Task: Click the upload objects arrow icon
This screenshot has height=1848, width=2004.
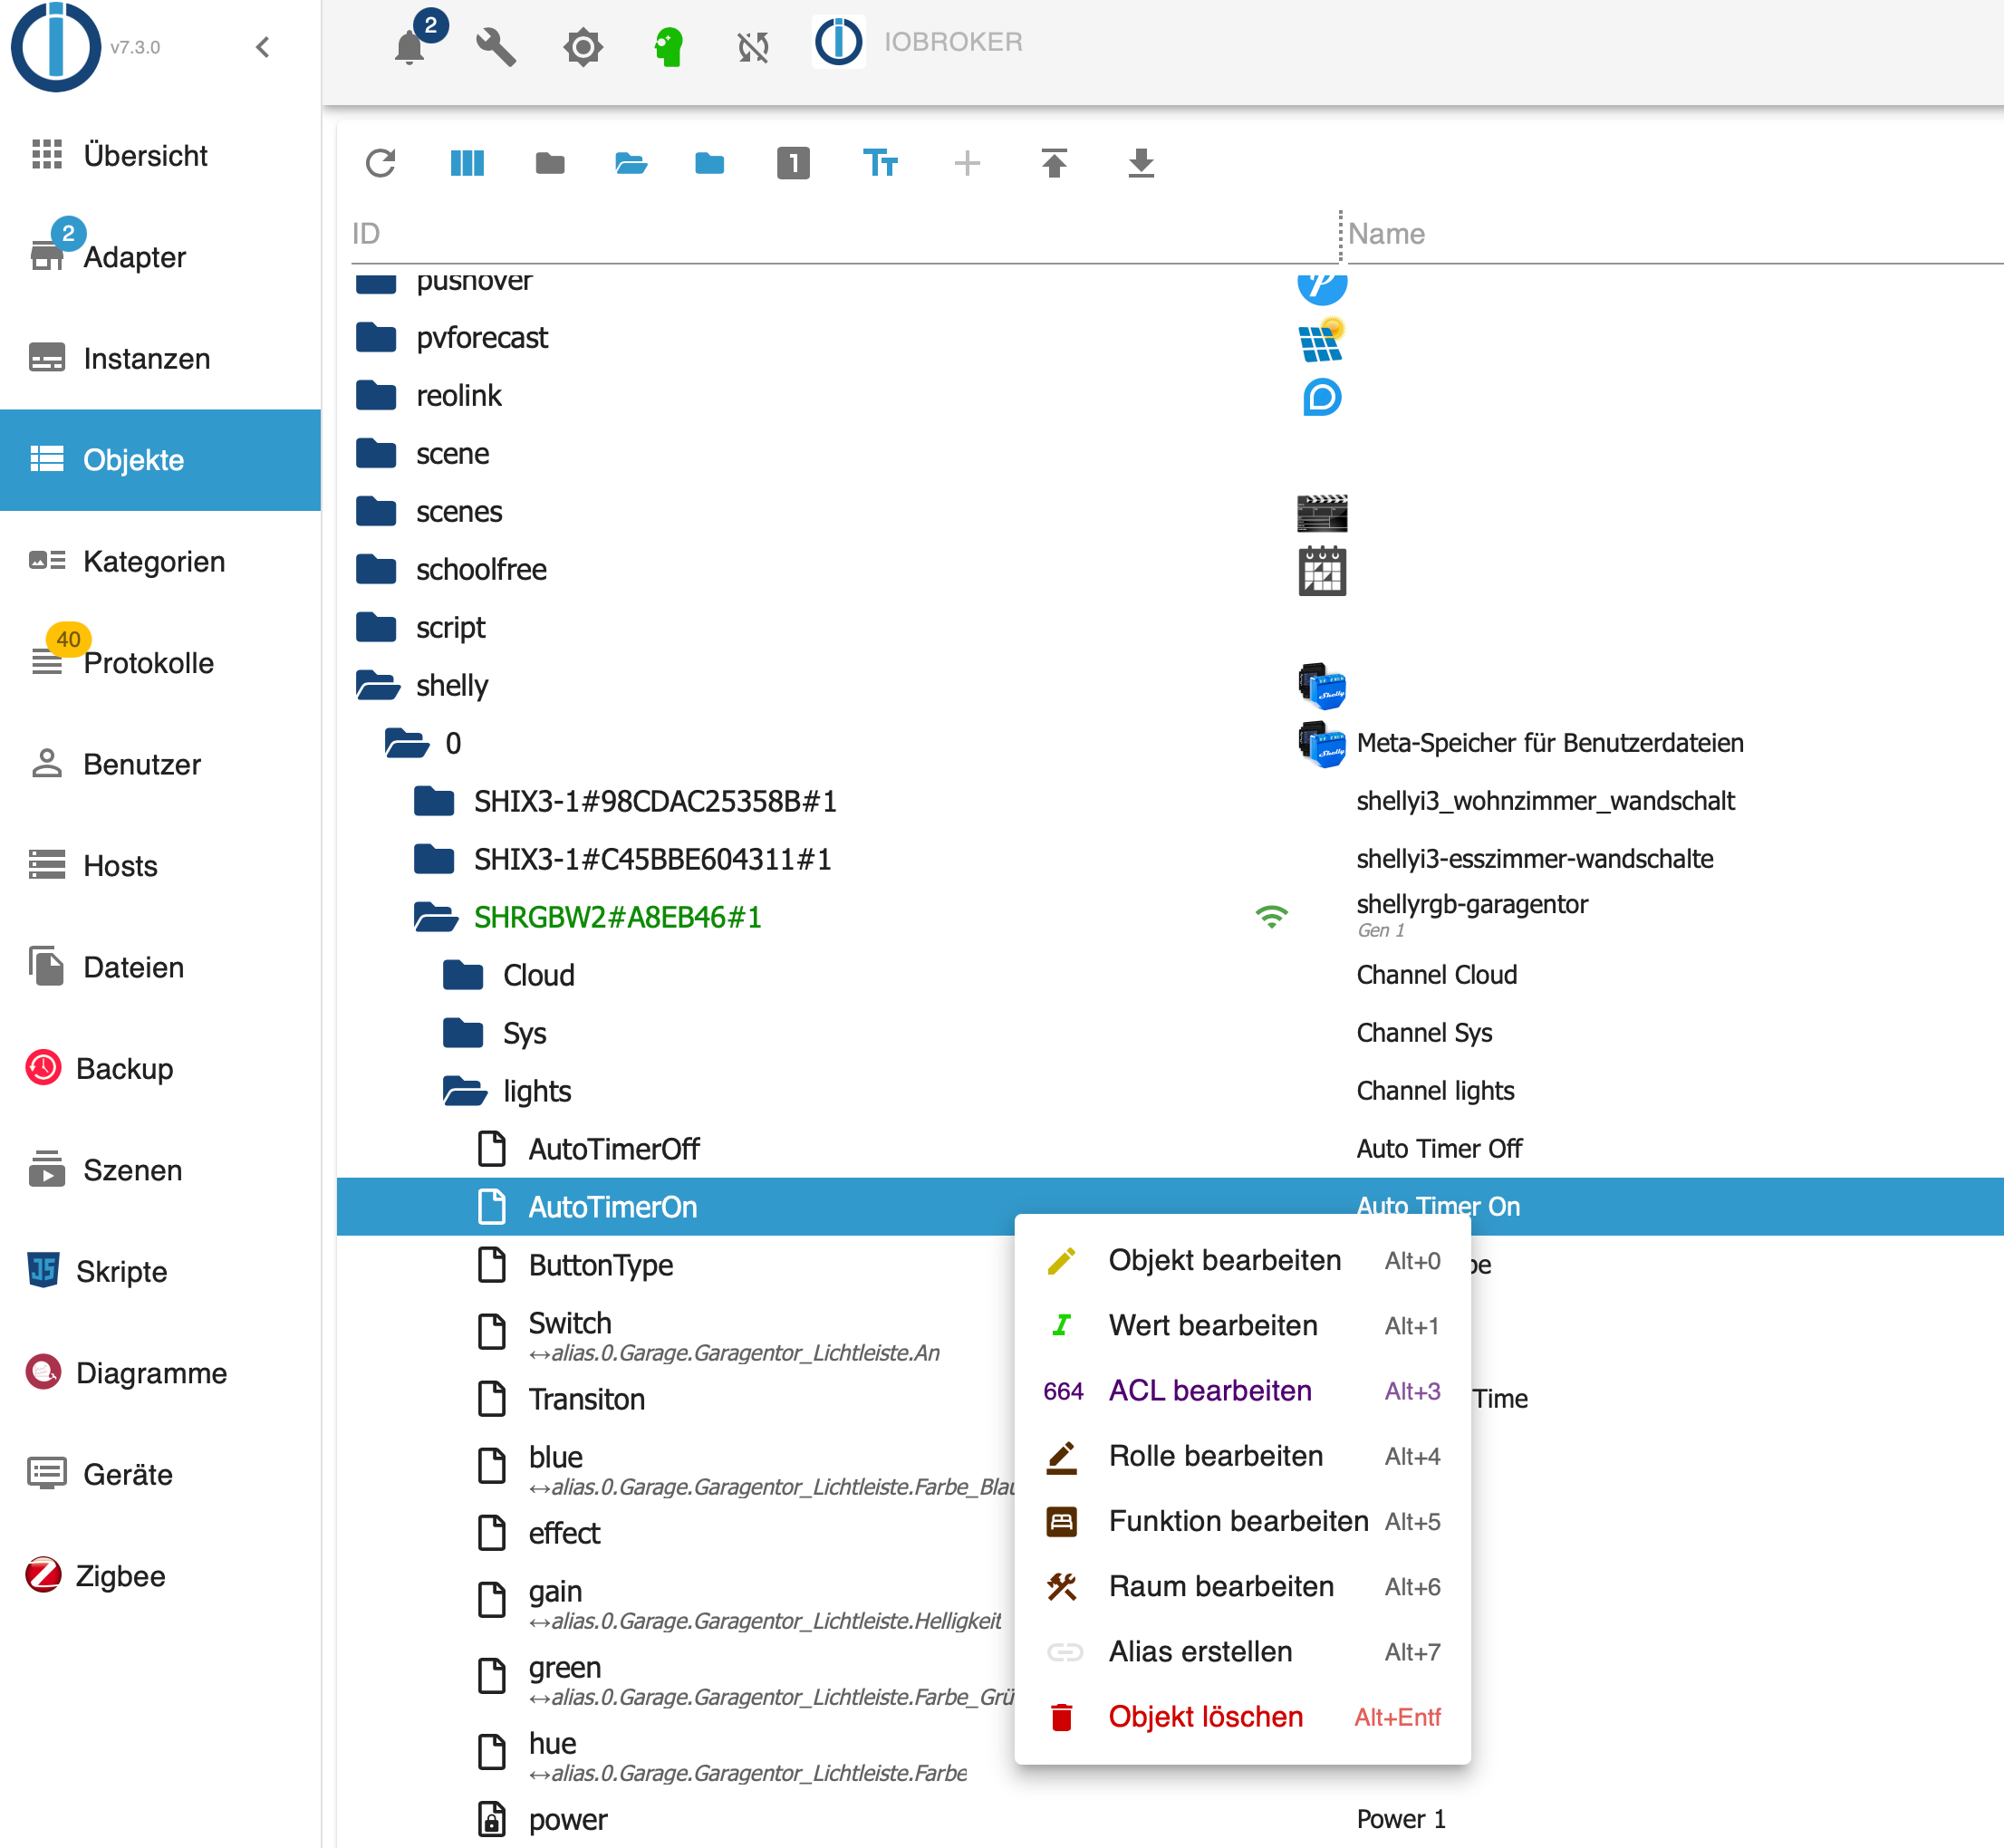Action: click(x=1054, y=163)
